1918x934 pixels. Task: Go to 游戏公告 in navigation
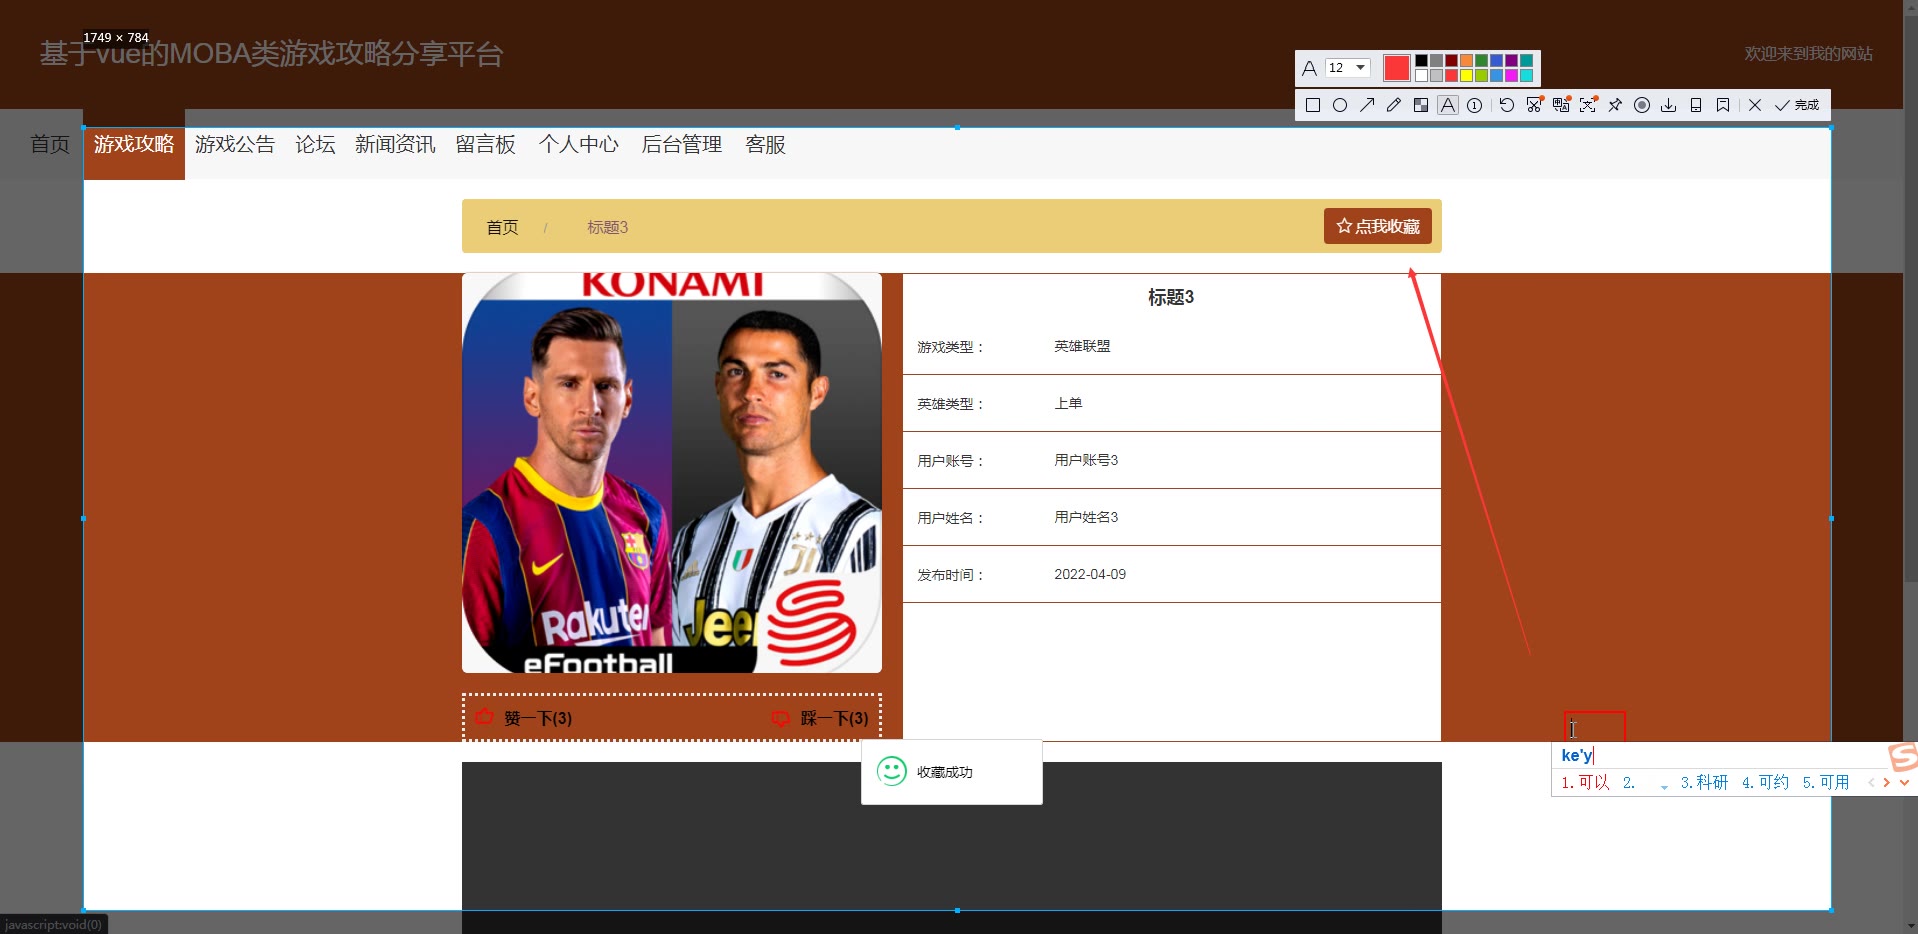235,145
